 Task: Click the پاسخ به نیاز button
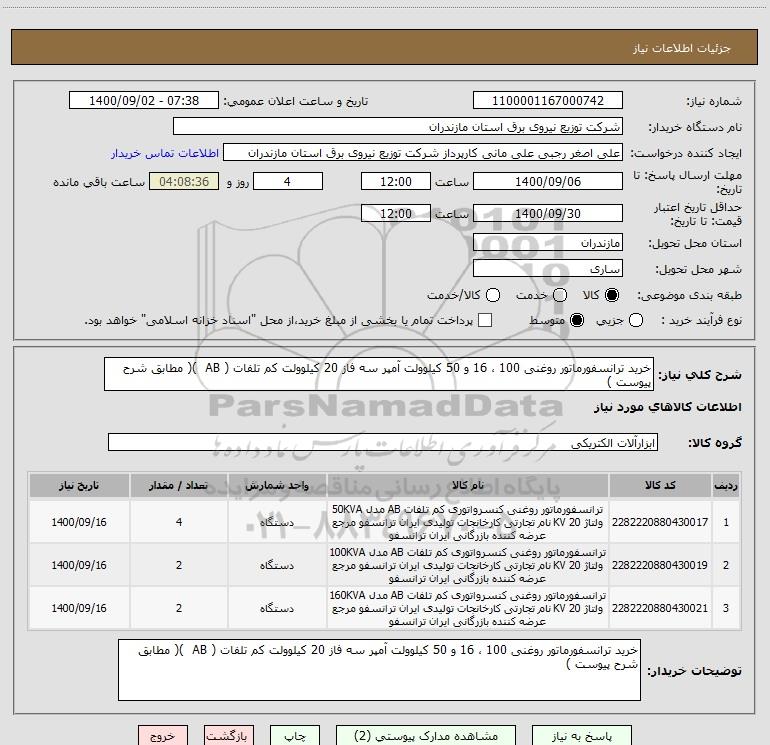point(582,736)
